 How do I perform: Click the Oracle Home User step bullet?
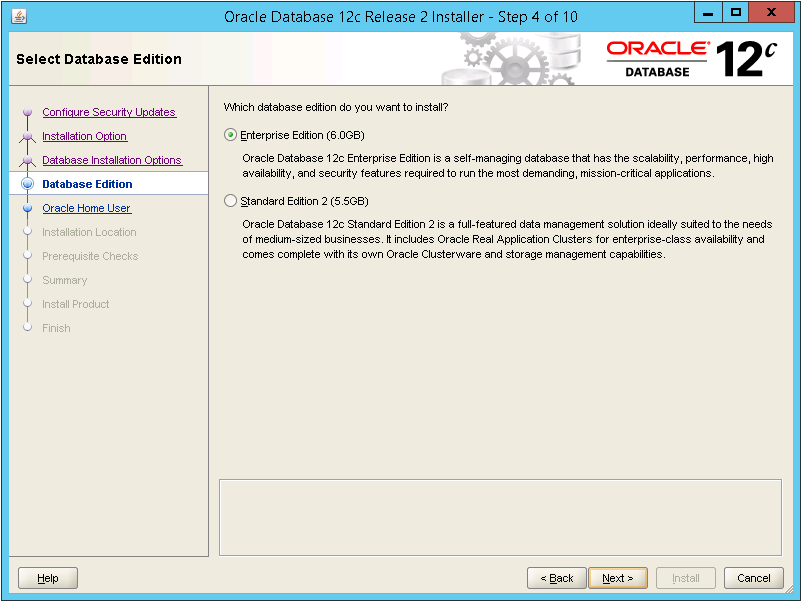(x=28, y=209)
